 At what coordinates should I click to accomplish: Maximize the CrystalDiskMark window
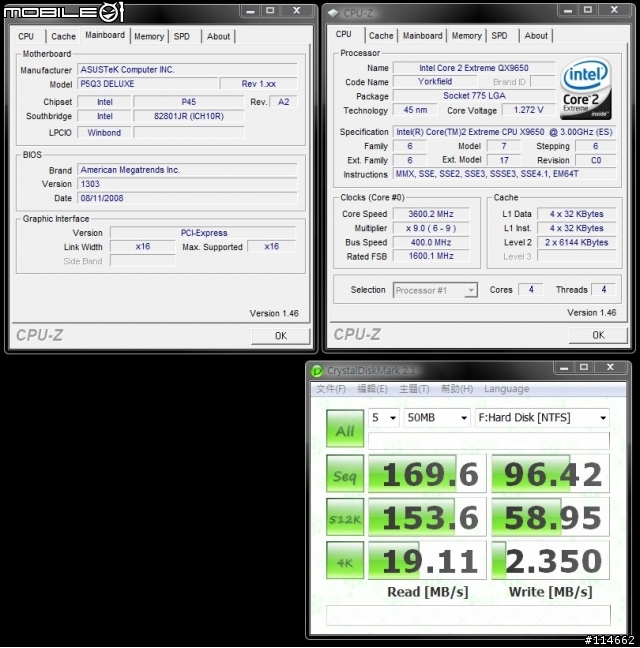click(584, 367)
